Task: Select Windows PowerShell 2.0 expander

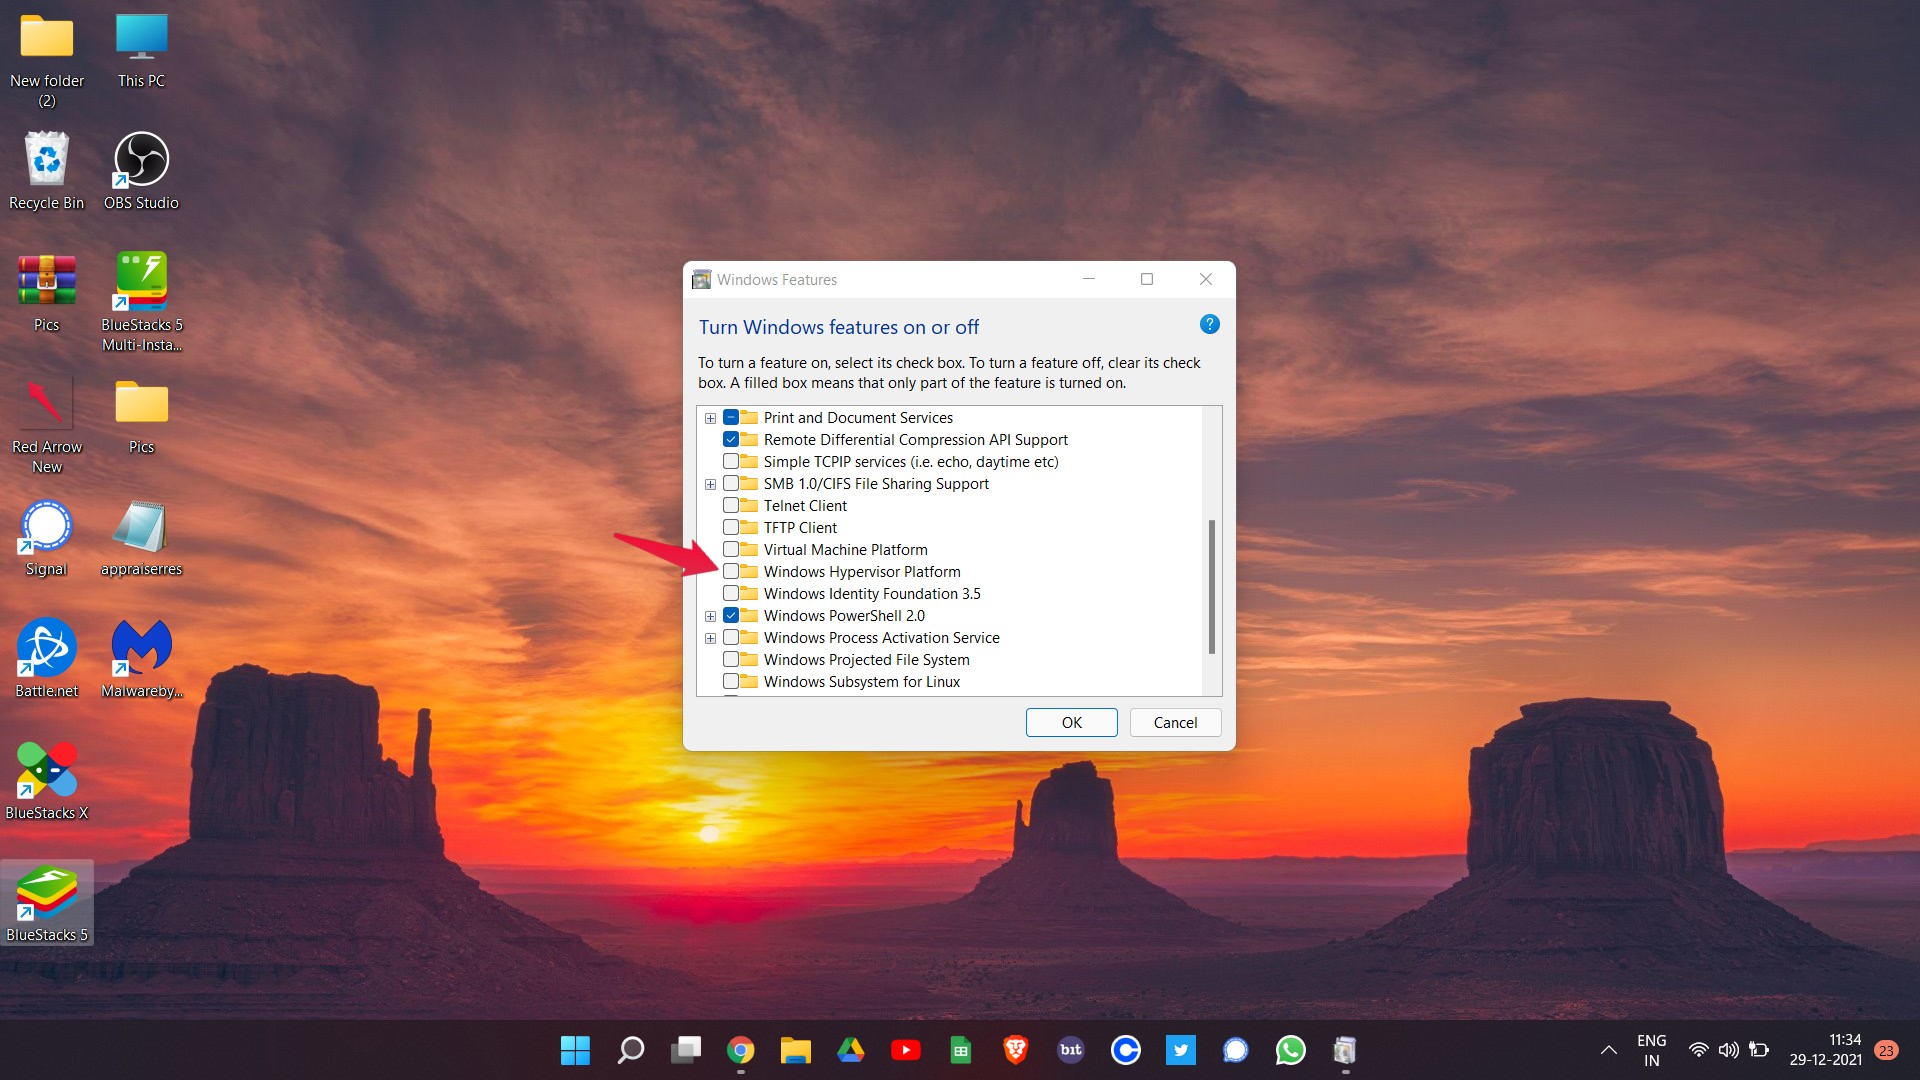Action: 711,615
